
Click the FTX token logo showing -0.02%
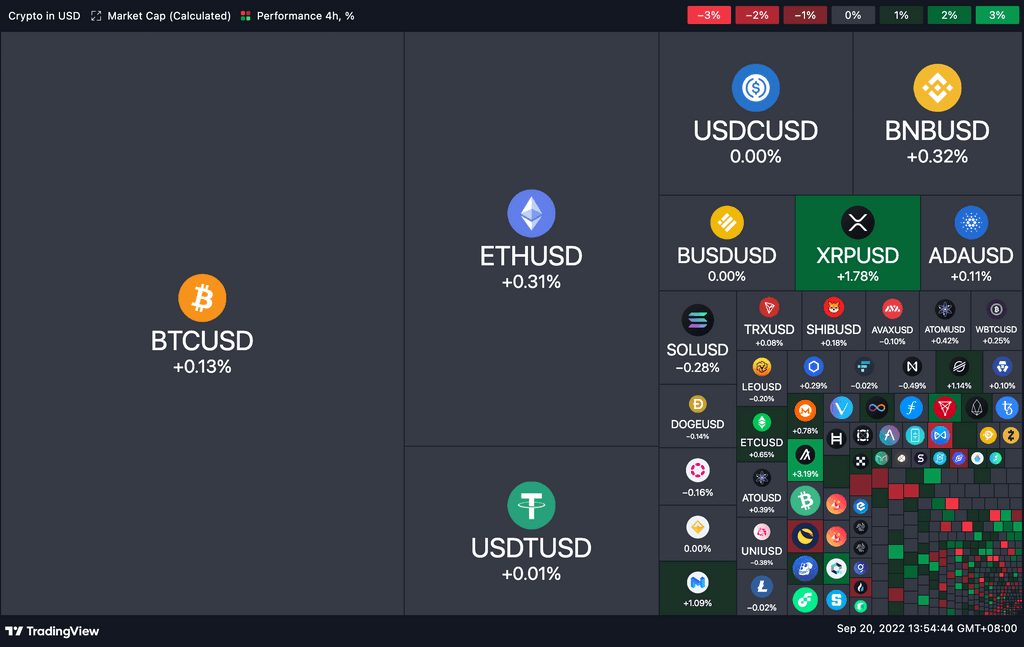864,367
